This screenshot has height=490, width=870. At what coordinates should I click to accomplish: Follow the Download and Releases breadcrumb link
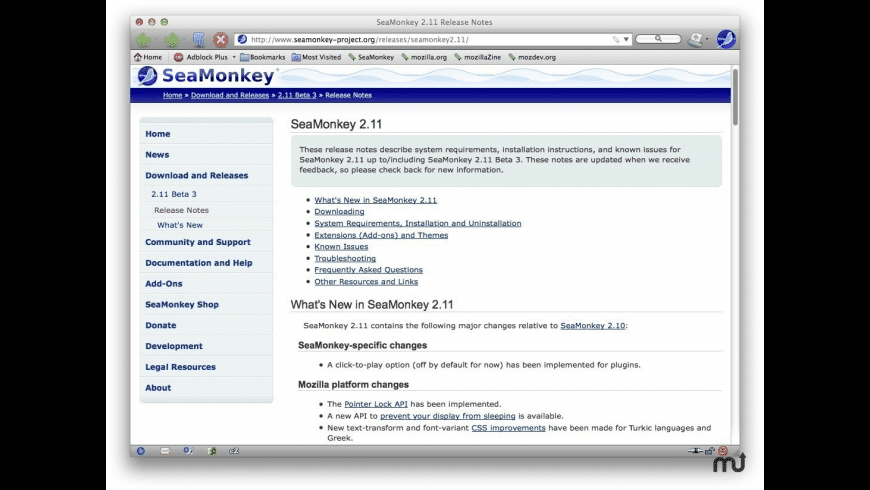[x=230, y=95]
